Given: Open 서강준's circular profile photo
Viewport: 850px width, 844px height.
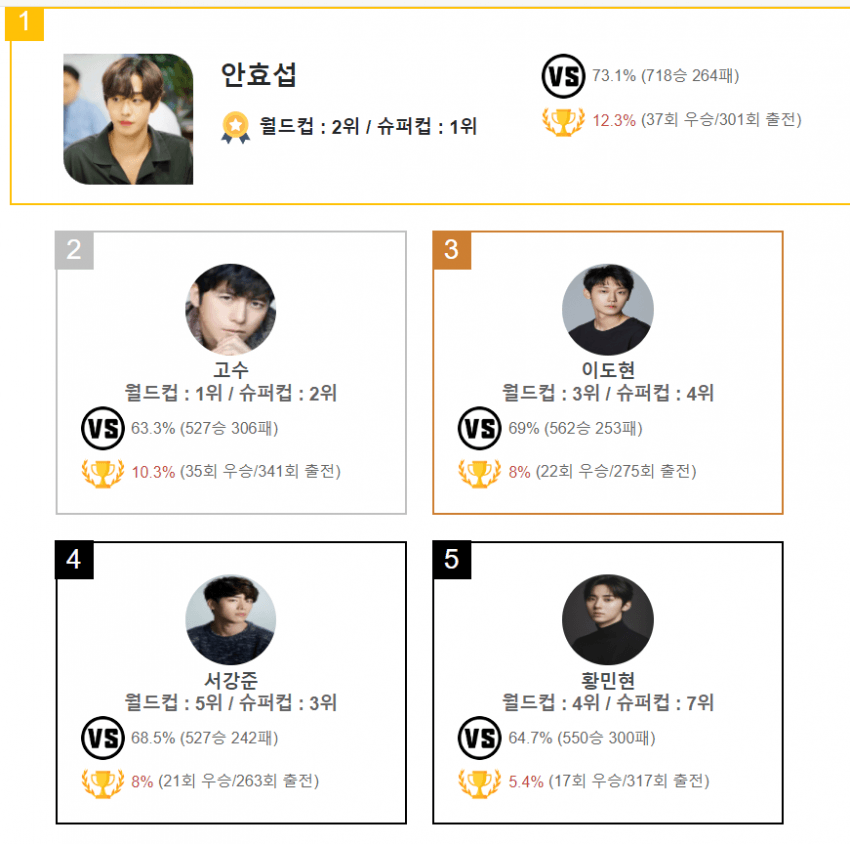Looking at the screenshot, I should tap(230, 620).
